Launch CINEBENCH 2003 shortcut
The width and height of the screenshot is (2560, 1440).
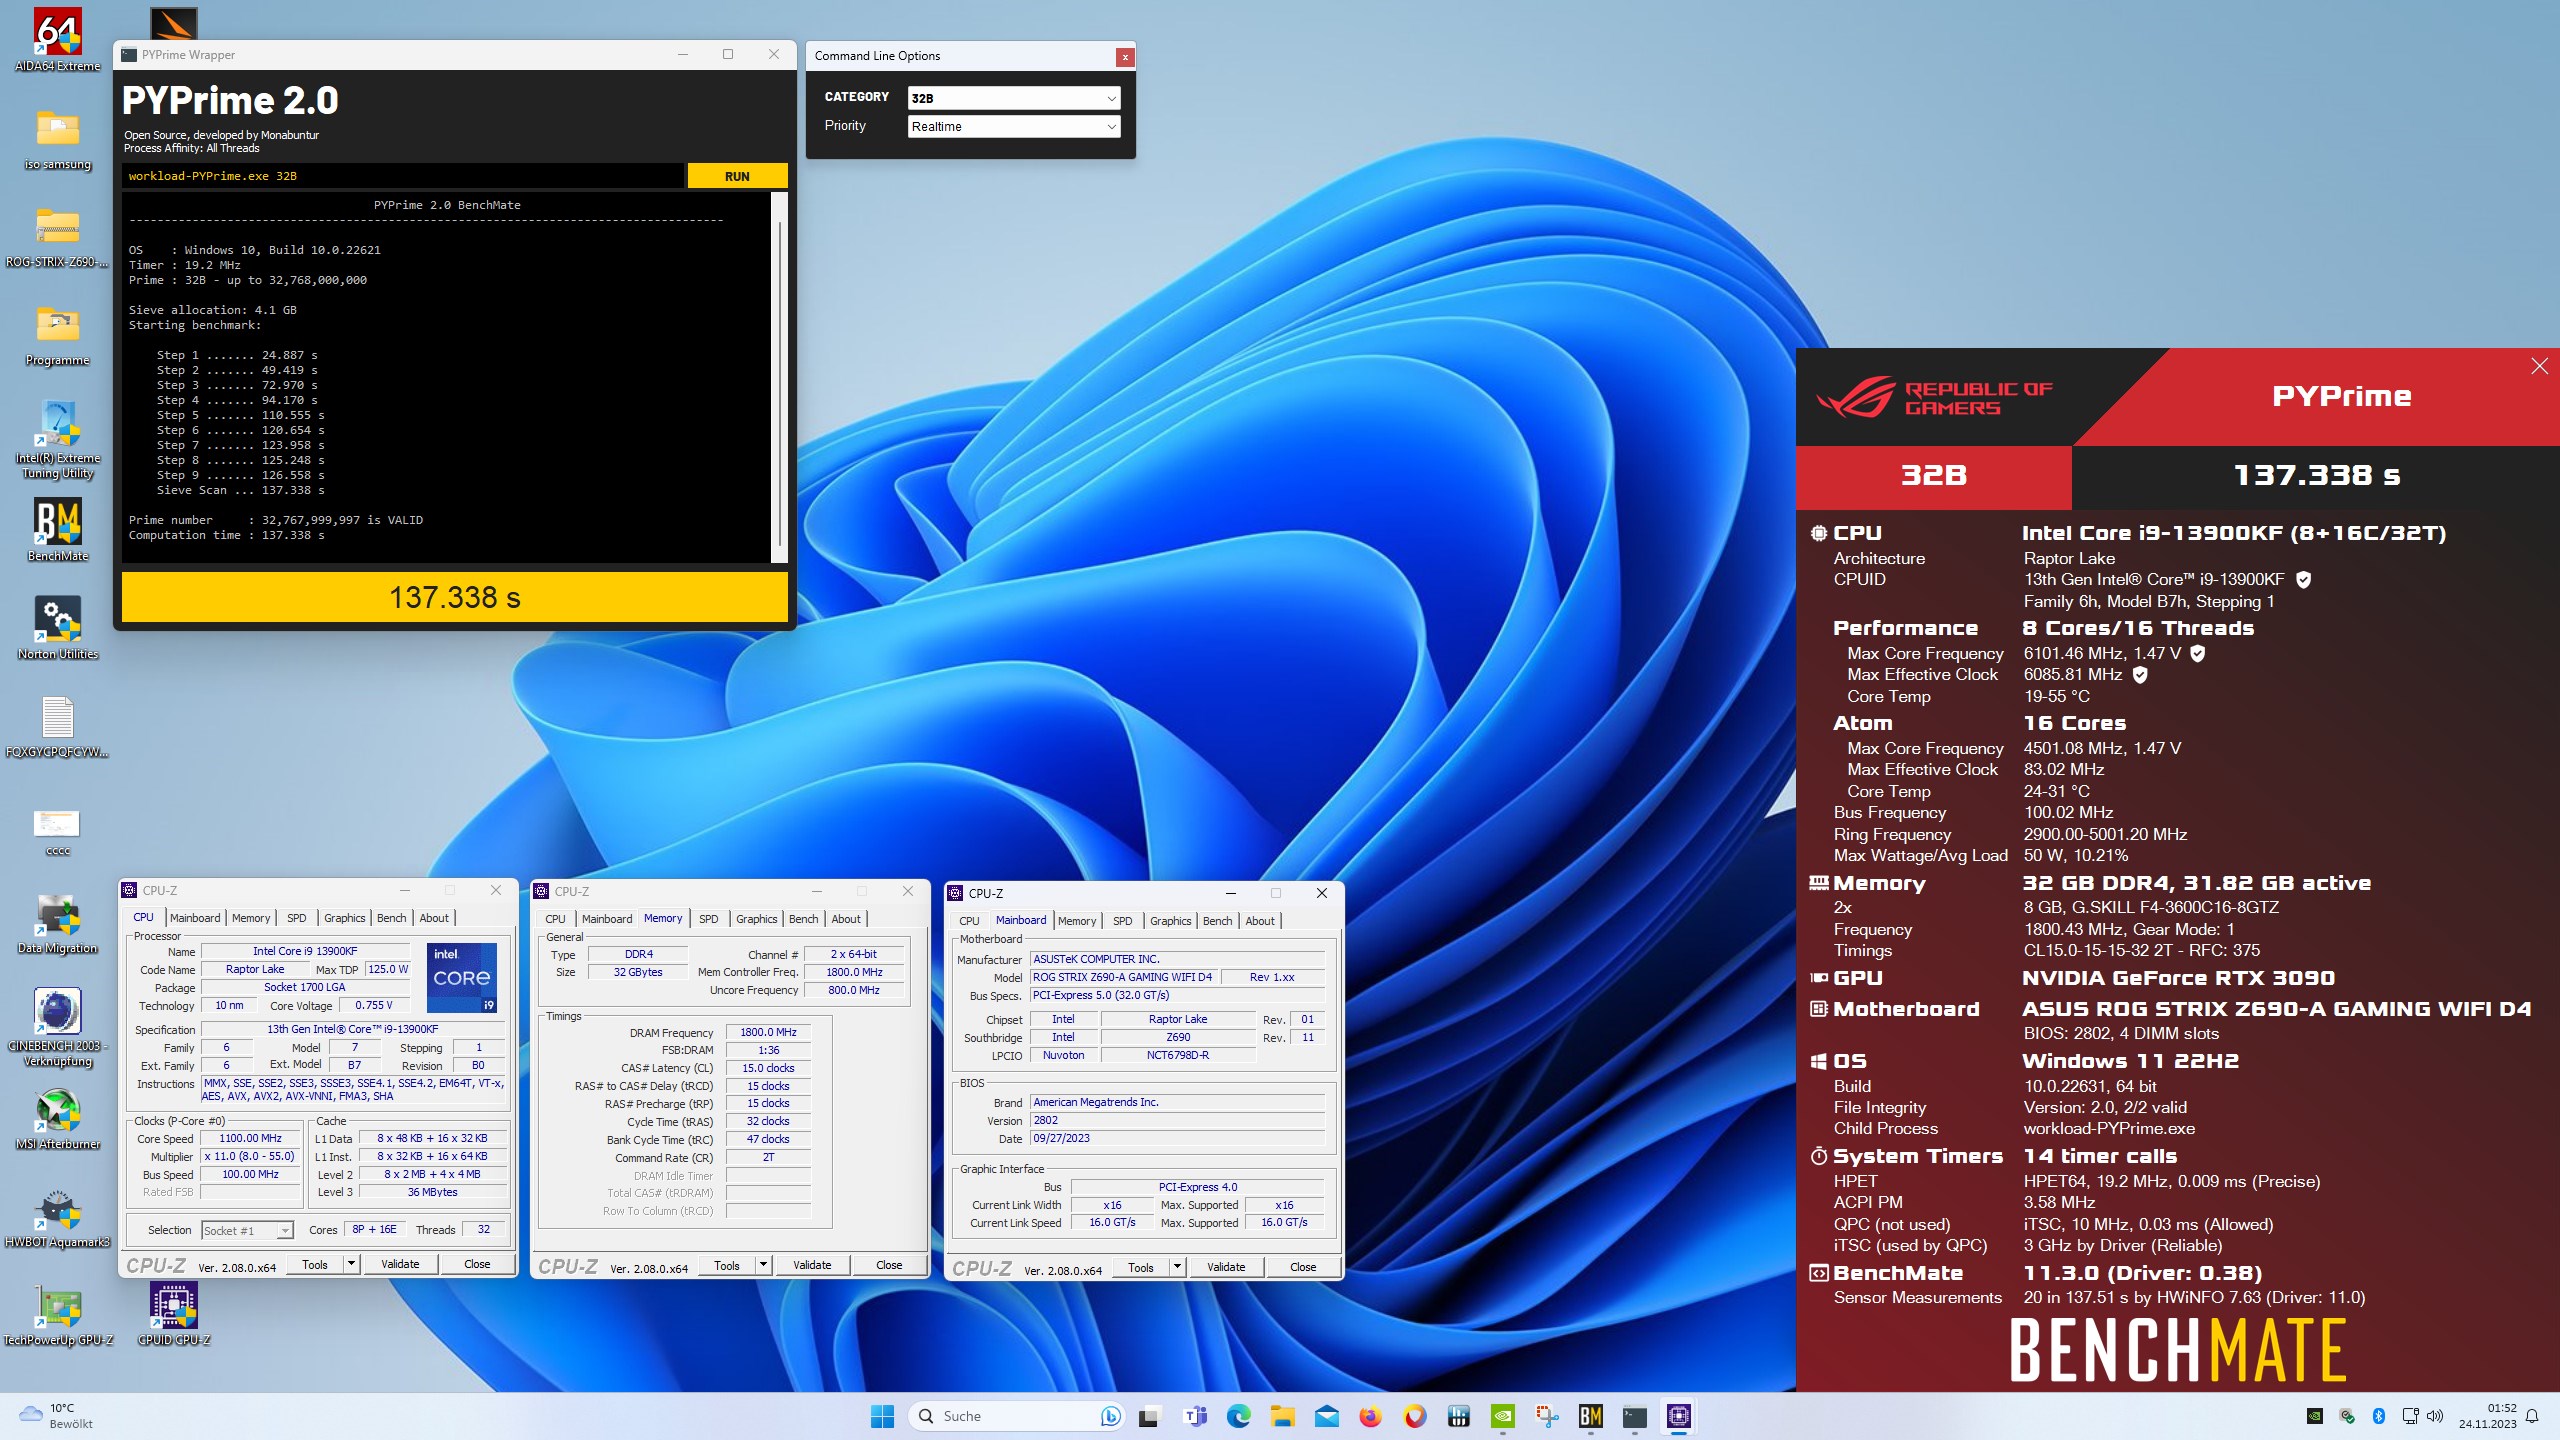coord(58,1028)
